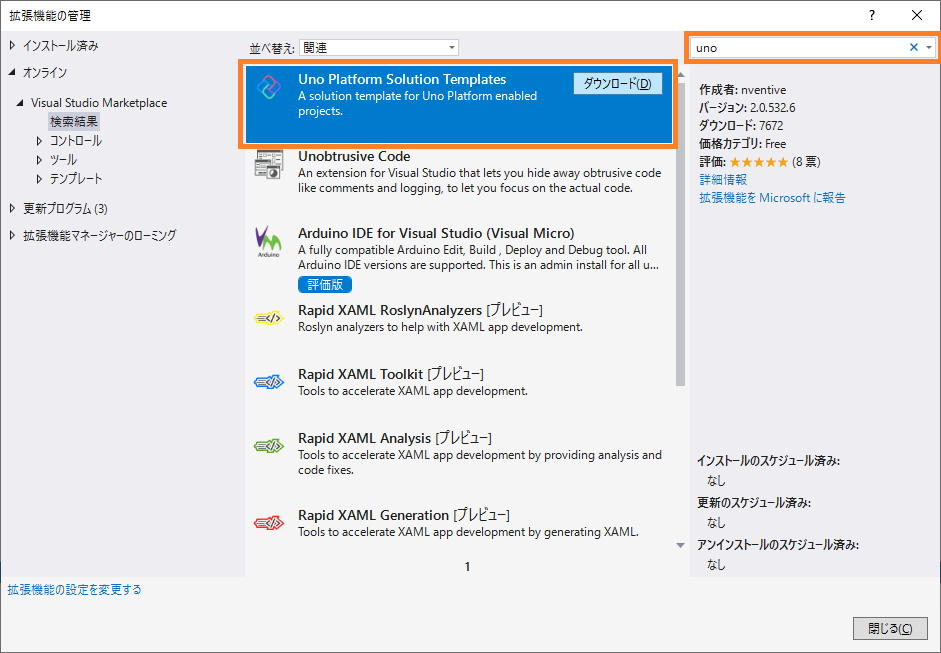Click the results list scrollbar down arrow
The height and width of the screenshot is (653, 941).
pos(681,545)
